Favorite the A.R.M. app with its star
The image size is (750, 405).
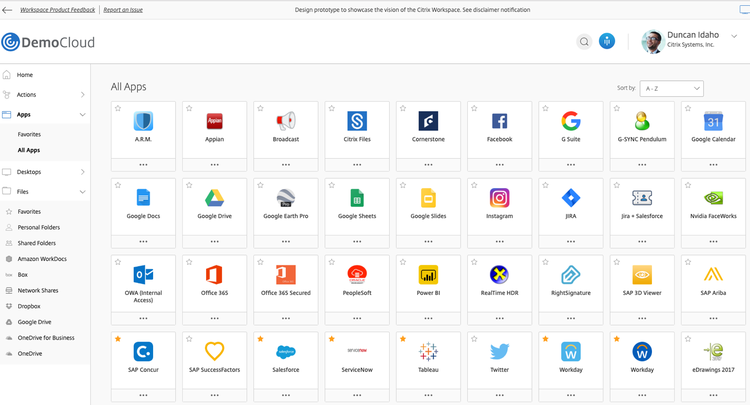[118, 109]
